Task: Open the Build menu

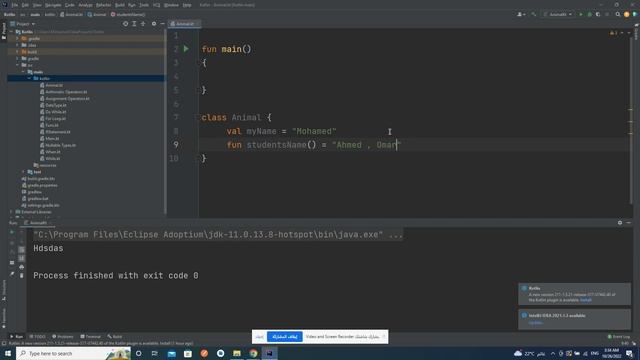Action: tap(120, 5)
